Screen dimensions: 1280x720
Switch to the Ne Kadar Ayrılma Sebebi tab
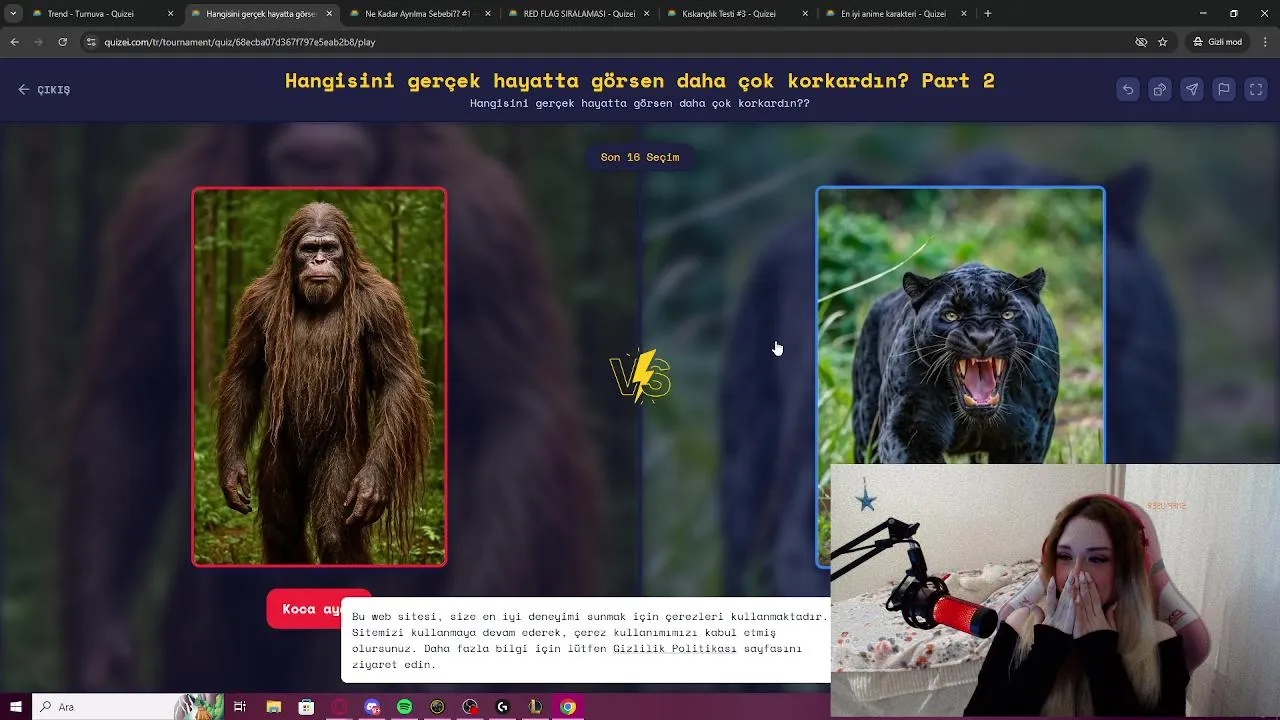tap(418, 14)
